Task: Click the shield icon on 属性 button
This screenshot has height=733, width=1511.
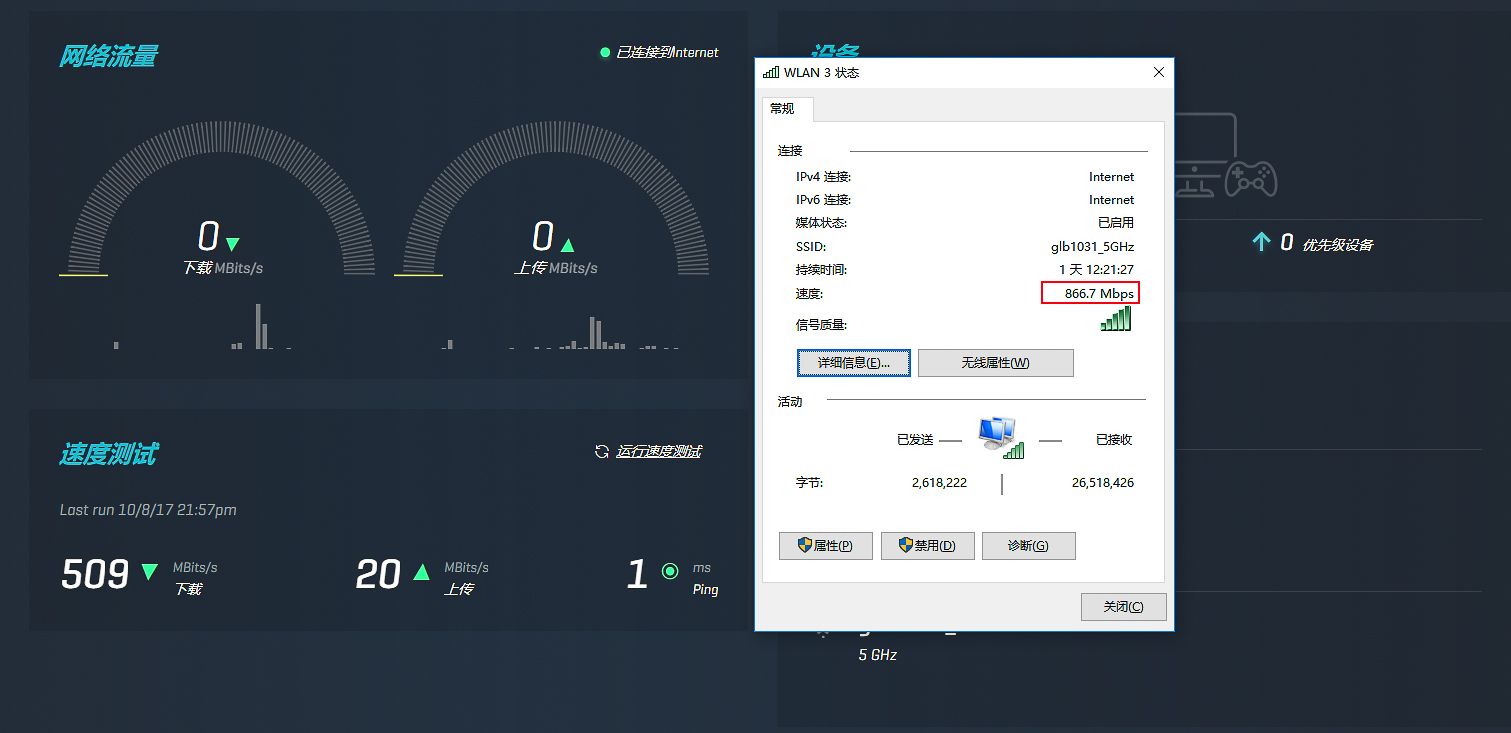Action: coord(804,545)
